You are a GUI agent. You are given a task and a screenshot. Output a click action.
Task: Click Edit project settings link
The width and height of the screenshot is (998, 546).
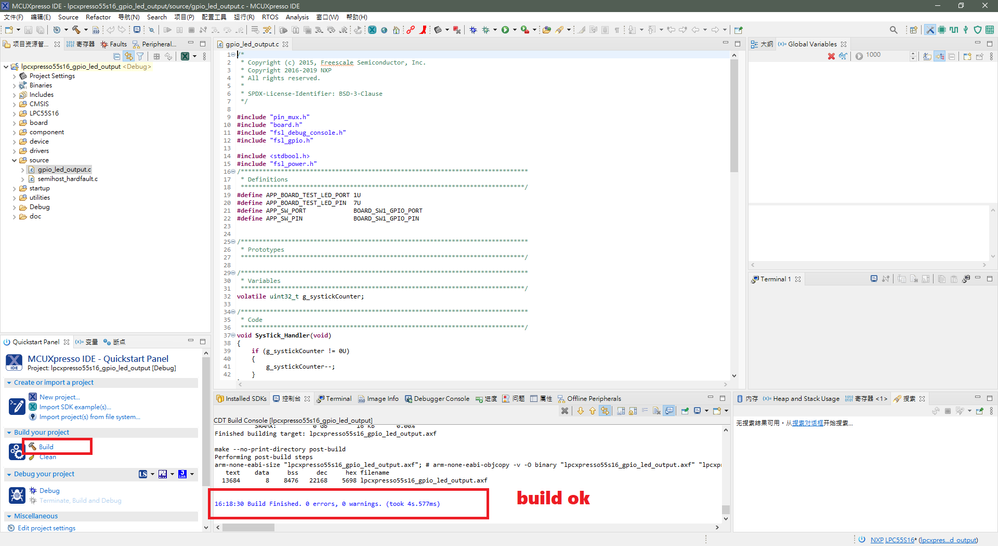(x=46, y=528)
